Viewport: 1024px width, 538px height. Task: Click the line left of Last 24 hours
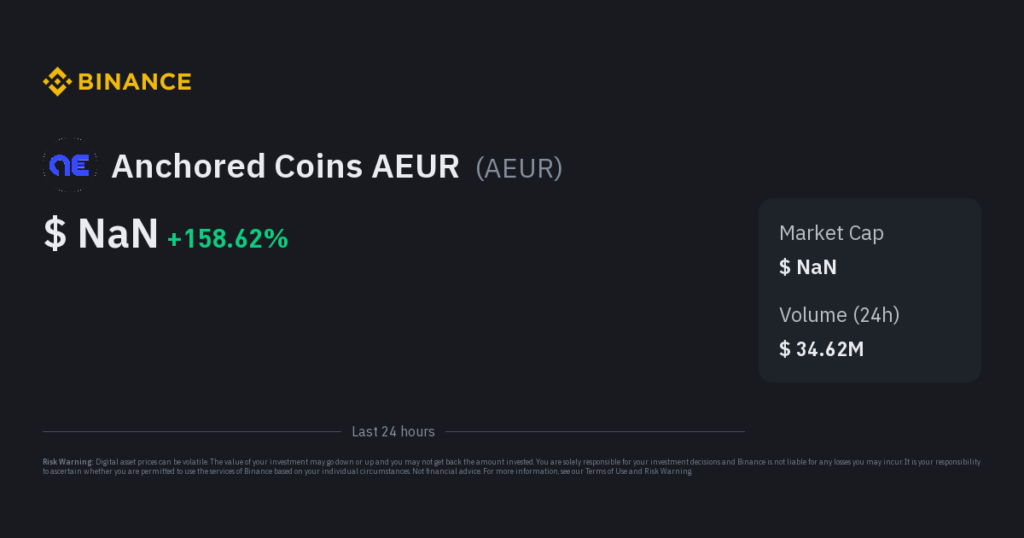click(x=192, y=432)
